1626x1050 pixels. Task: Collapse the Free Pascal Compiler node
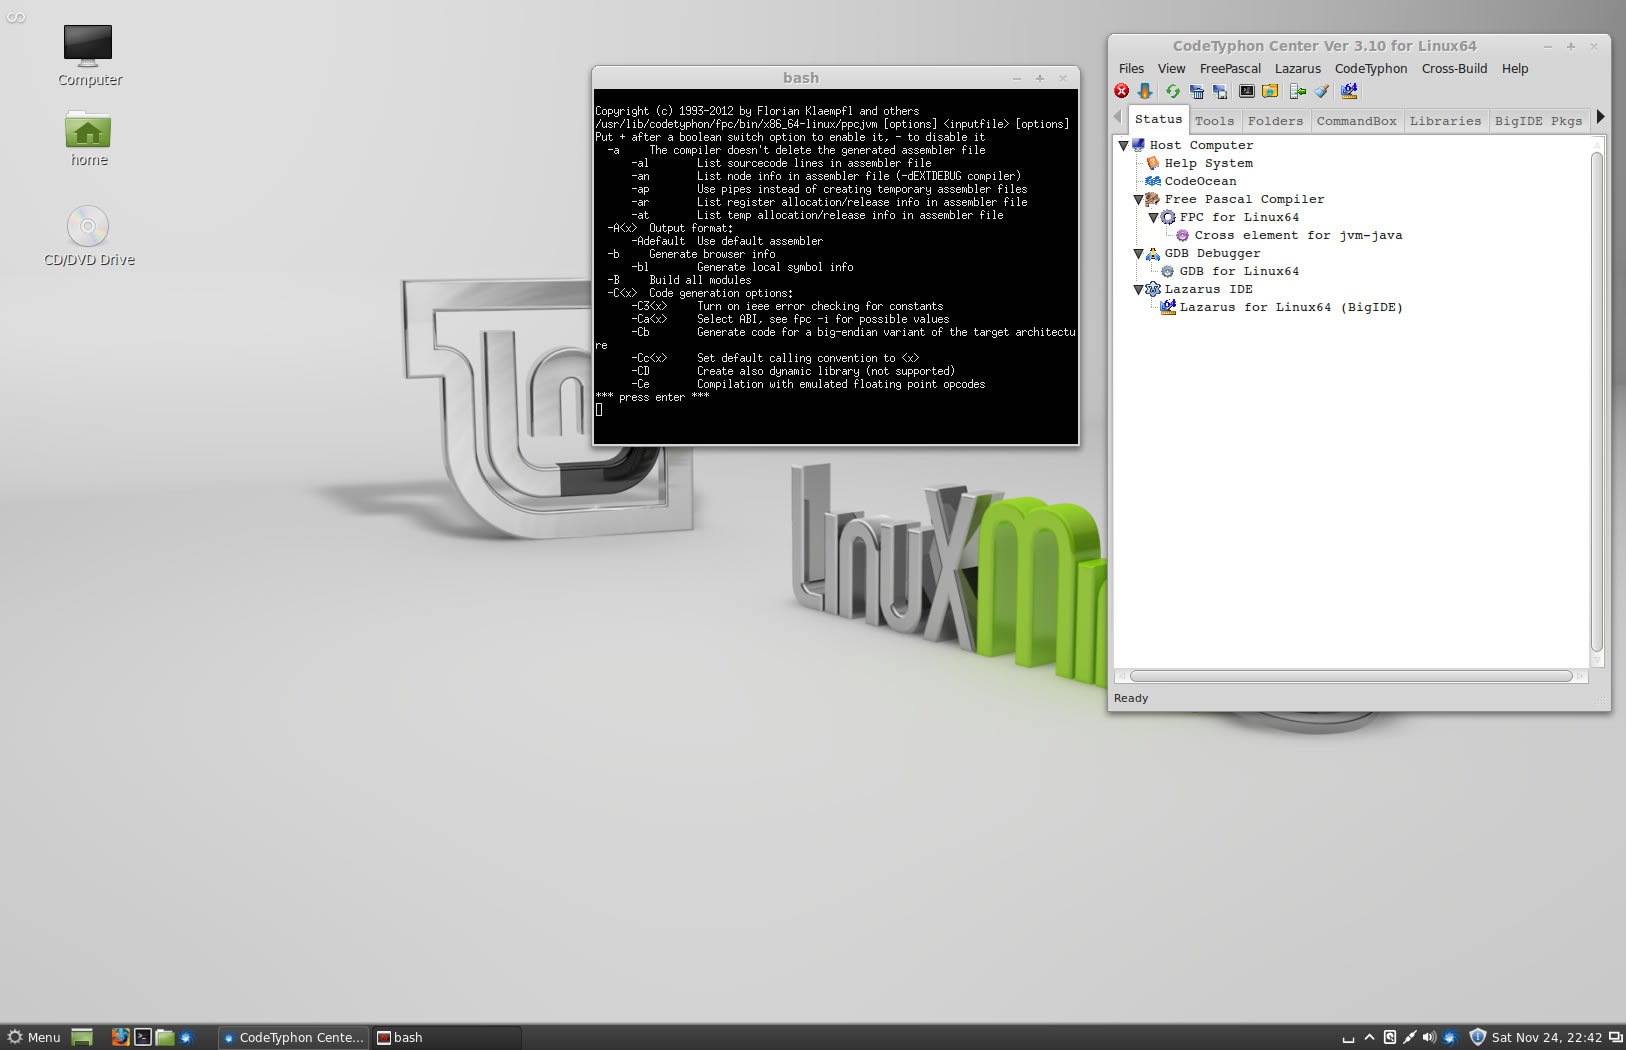(1138, 200)
